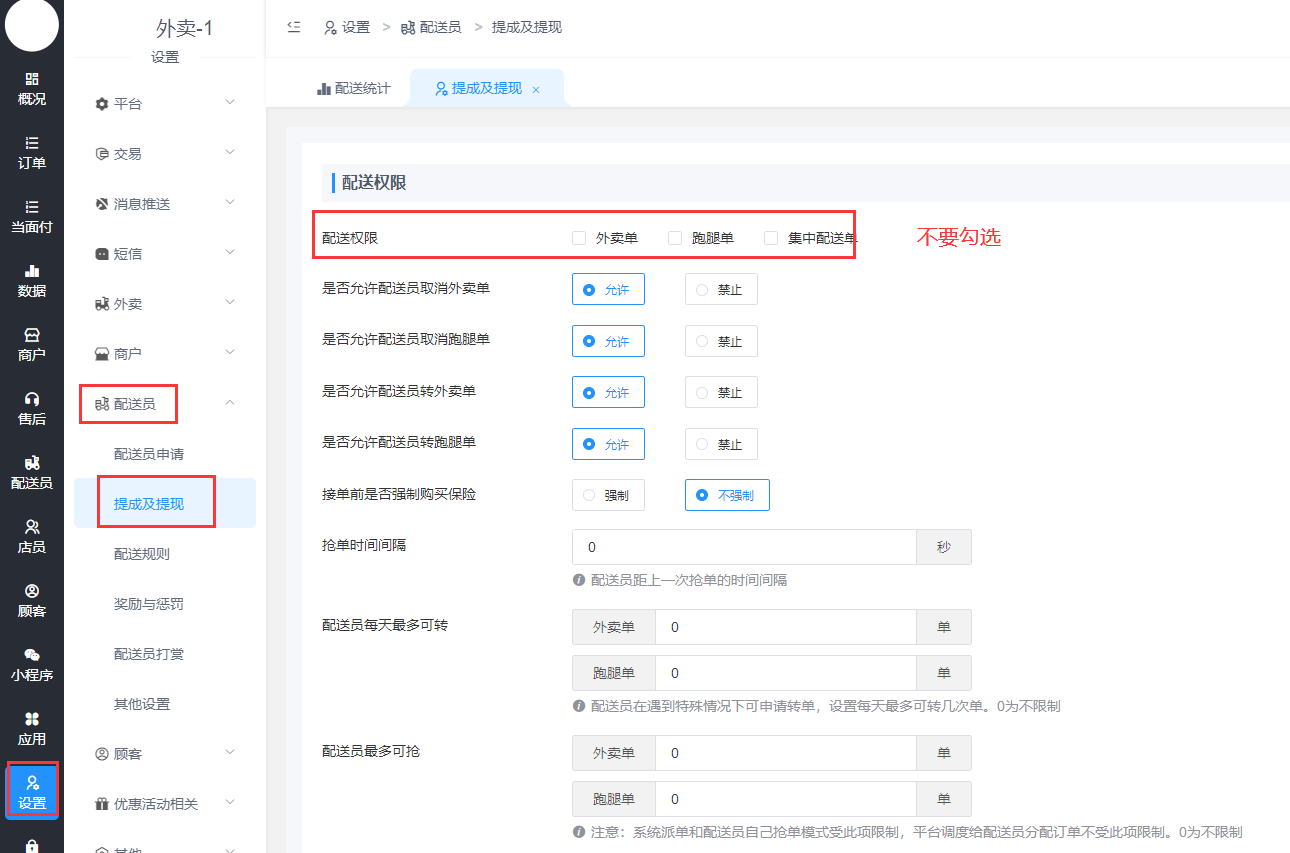Expand the 短信 menu chevron
Image resolution: width=1290 pixels, height=853 pixels.
[230, 253]
